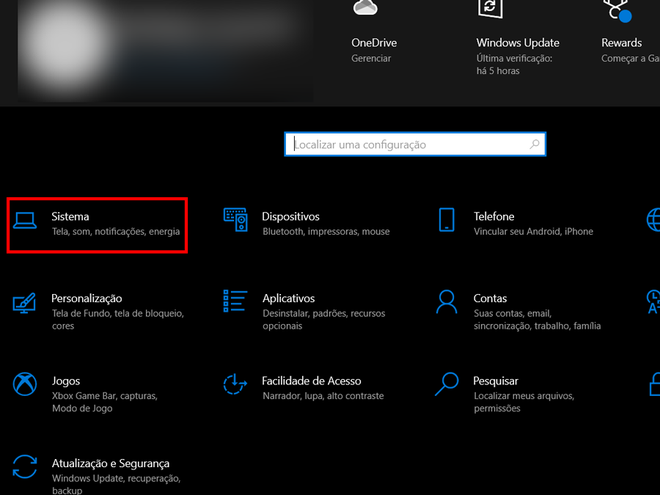Click 'Vincular seu Android, iPhone' text
Image resolution: width=660 pixels, height=495 pixels.
[533, 232]
